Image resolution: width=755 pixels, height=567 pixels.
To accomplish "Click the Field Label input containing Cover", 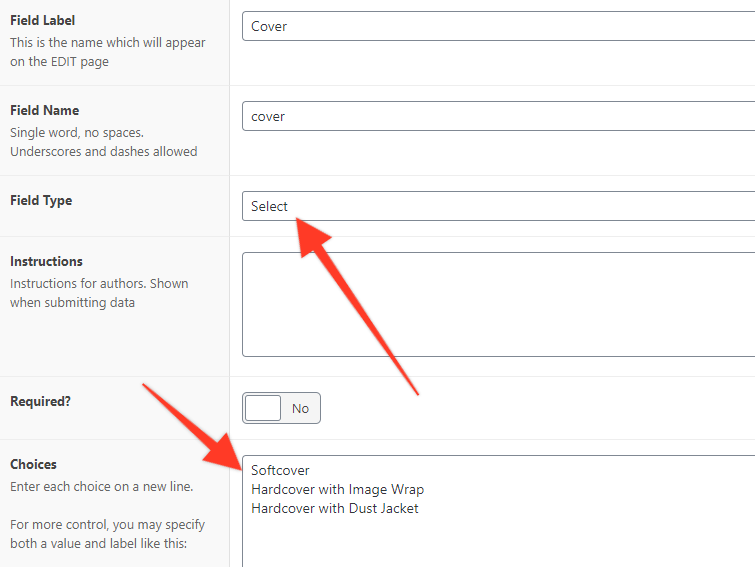I will click(498, 26).
